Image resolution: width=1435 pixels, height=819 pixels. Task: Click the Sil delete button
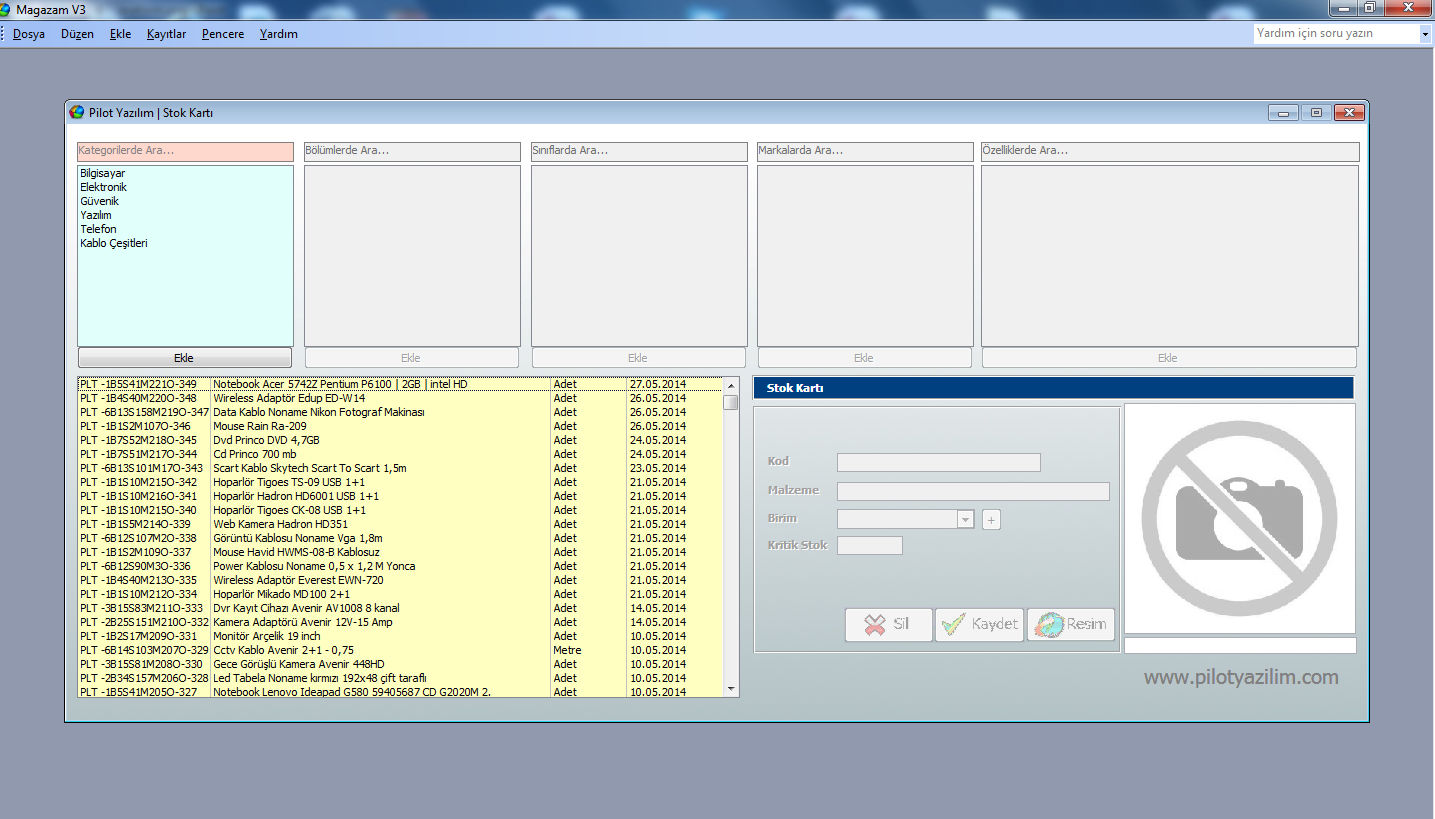click(888, 624)
